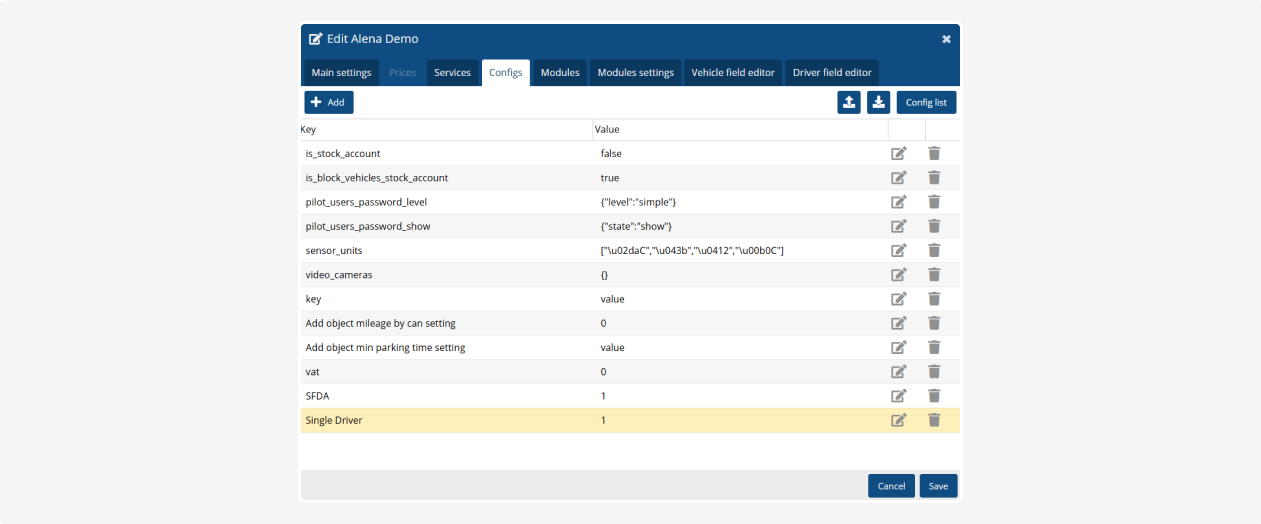Cancel editing with the Cancel button

(x=891, y=486)
